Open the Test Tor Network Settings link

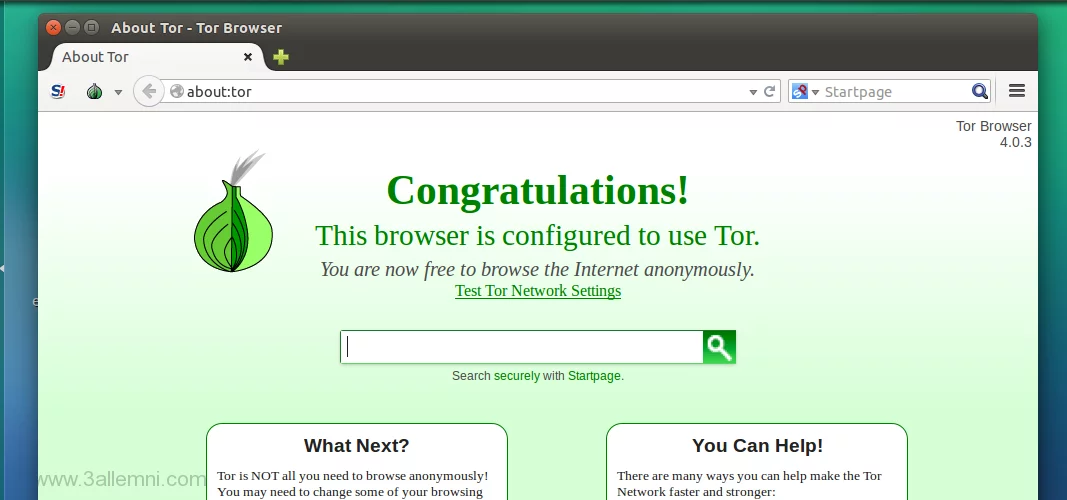[x=538, y=291]
